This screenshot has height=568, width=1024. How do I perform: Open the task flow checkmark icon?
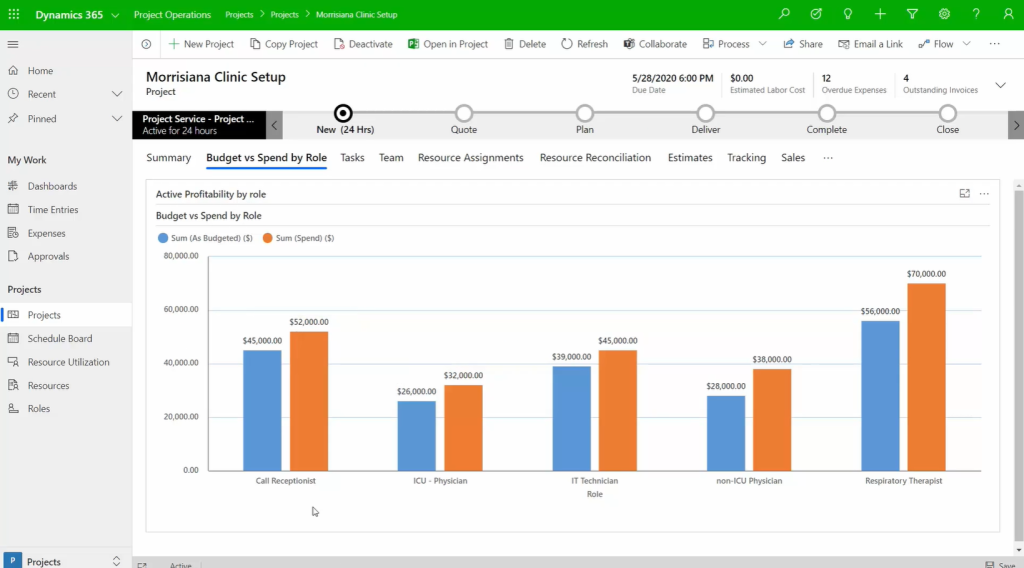[x=816, y=15]
